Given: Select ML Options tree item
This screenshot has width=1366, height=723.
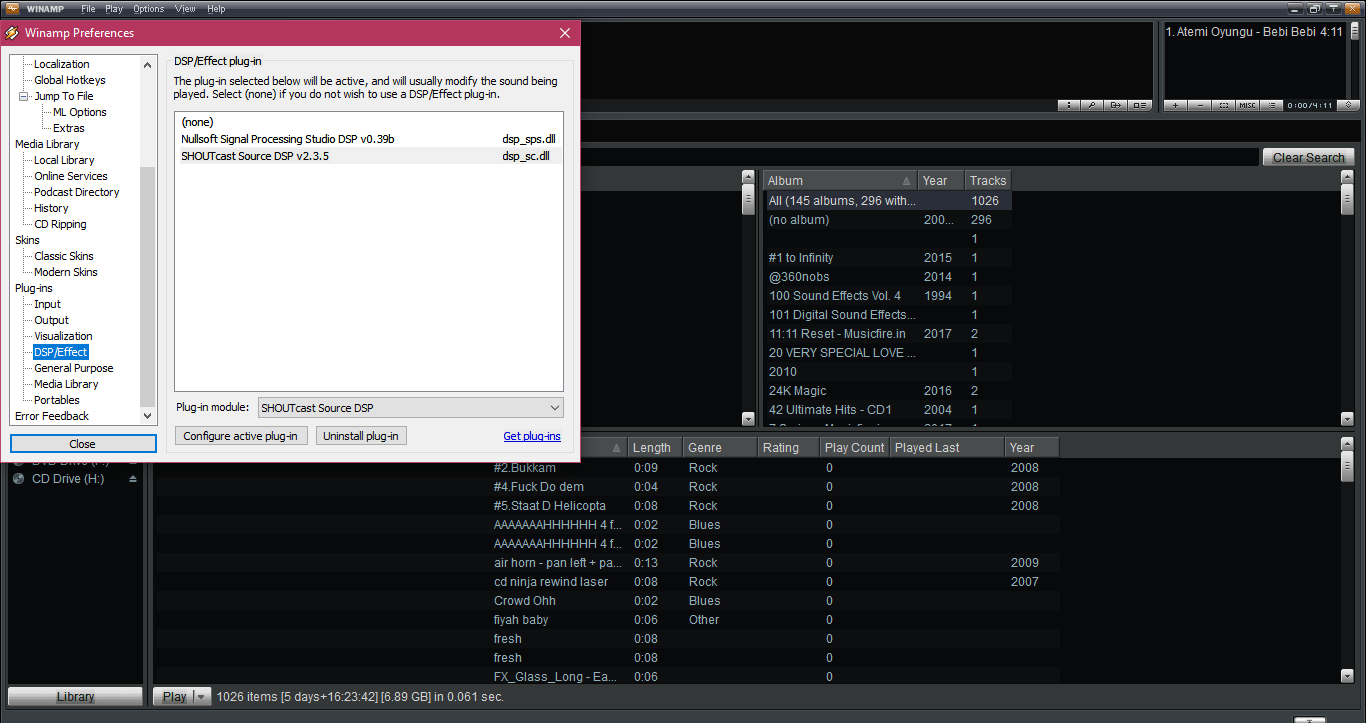Looking at the screenshot, I should [x=80, y=112].
